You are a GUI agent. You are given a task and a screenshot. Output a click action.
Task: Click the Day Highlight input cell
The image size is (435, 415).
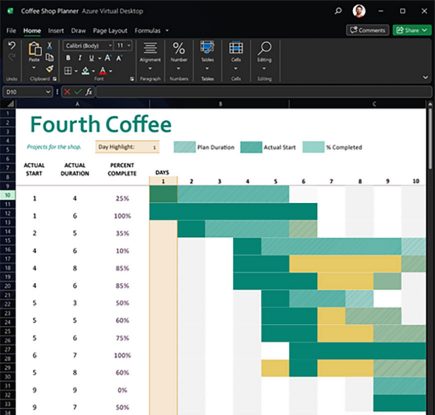click(127, 147)
